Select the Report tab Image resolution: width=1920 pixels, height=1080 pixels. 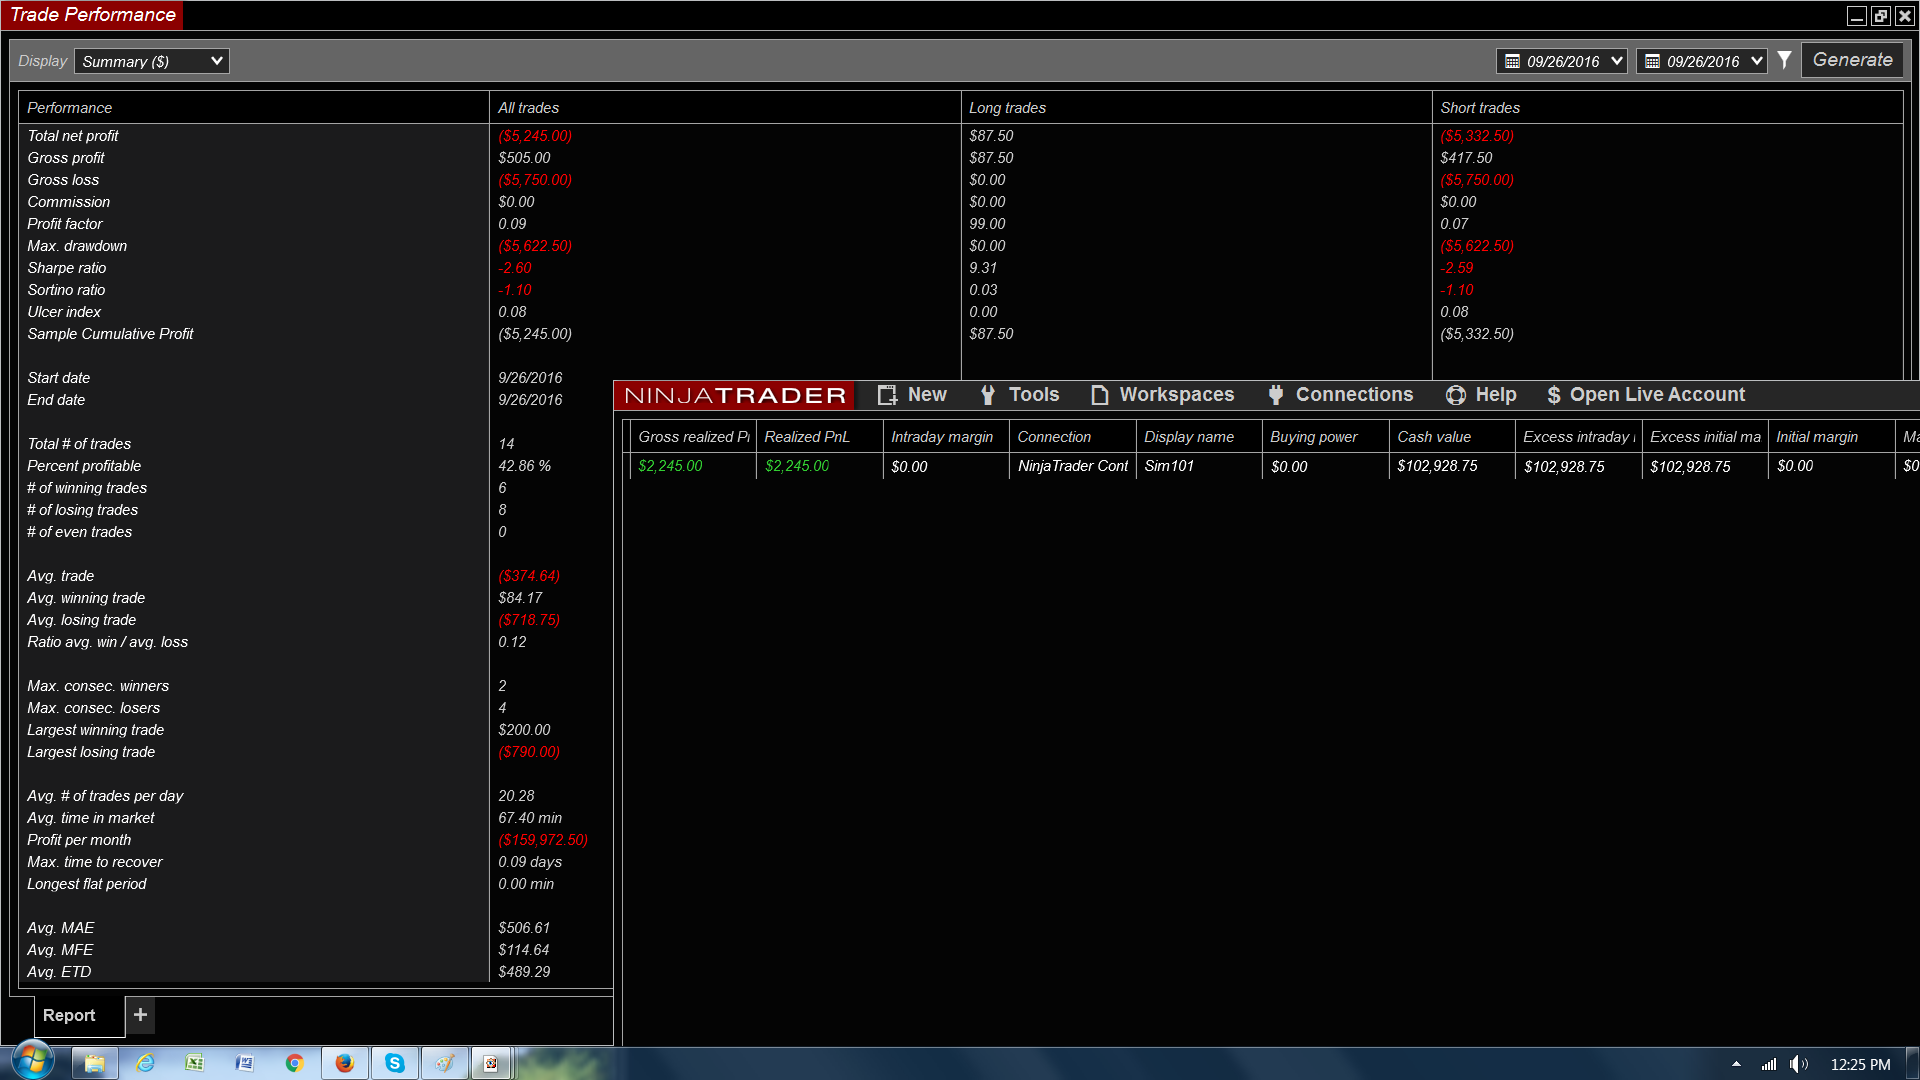[69, 1015]
